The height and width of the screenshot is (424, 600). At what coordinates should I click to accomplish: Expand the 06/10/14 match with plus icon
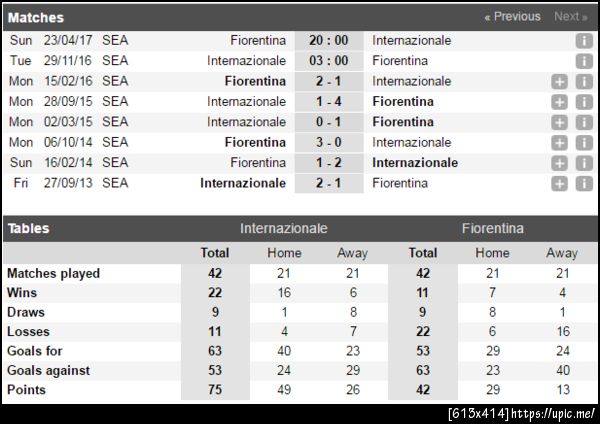pos(560,143)
